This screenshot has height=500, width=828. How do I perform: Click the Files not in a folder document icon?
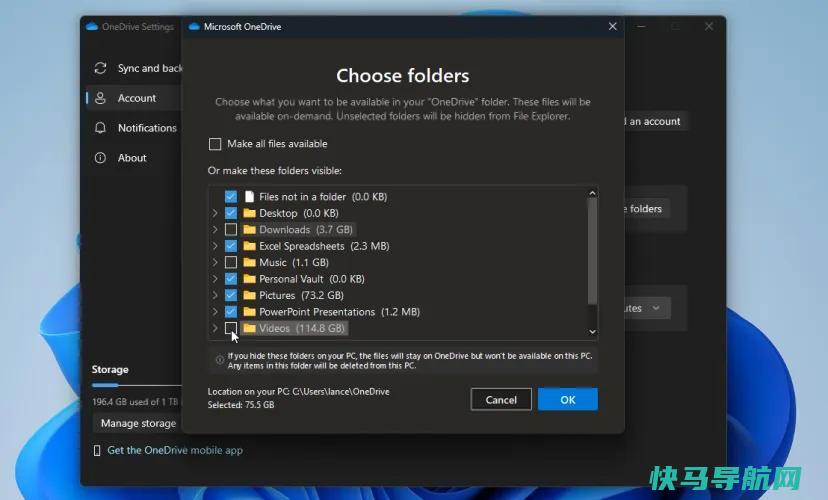coord(249,196)
